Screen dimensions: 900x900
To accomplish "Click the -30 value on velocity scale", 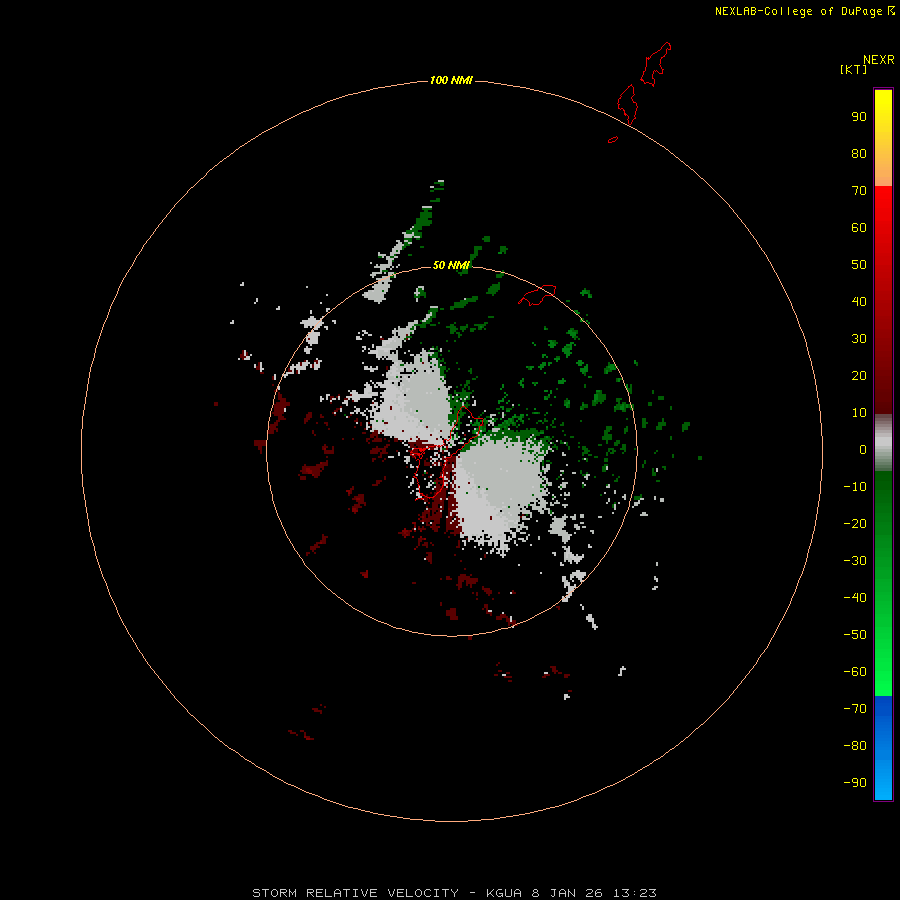I will point(855,561).
